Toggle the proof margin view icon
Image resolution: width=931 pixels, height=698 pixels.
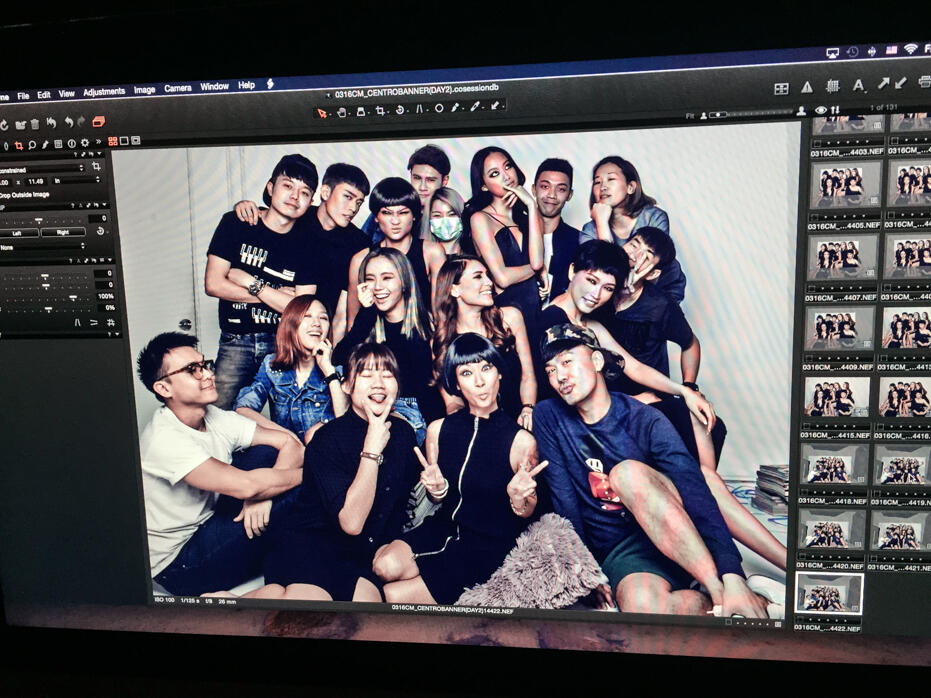point(136,141)
